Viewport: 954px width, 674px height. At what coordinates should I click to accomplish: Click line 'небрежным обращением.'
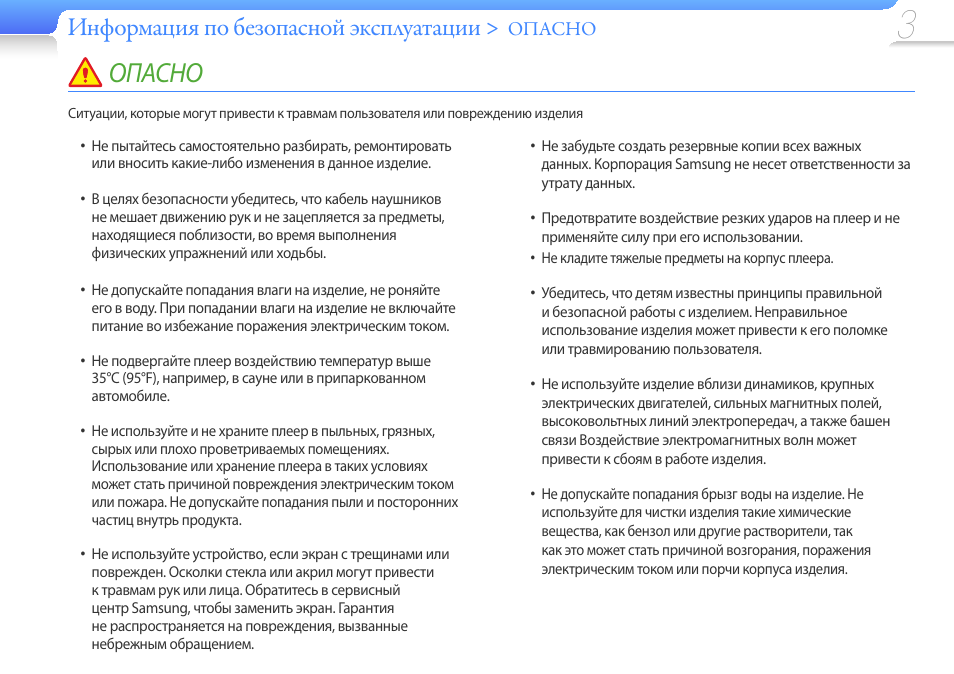[x=172, y=644]
